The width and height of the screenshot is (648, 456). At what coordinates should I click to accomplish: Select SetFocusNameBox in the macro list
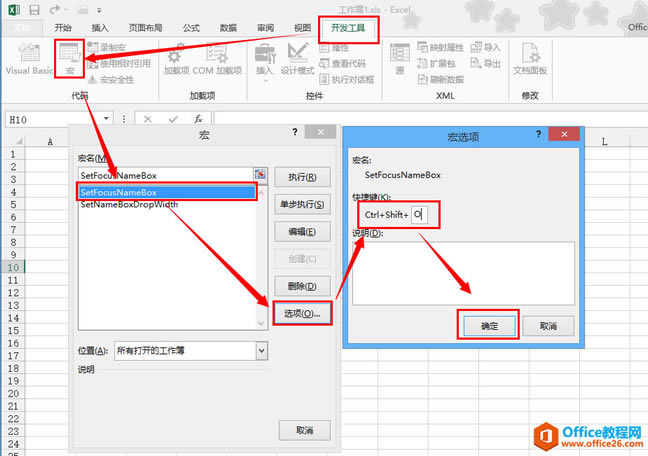click(167, 192)
